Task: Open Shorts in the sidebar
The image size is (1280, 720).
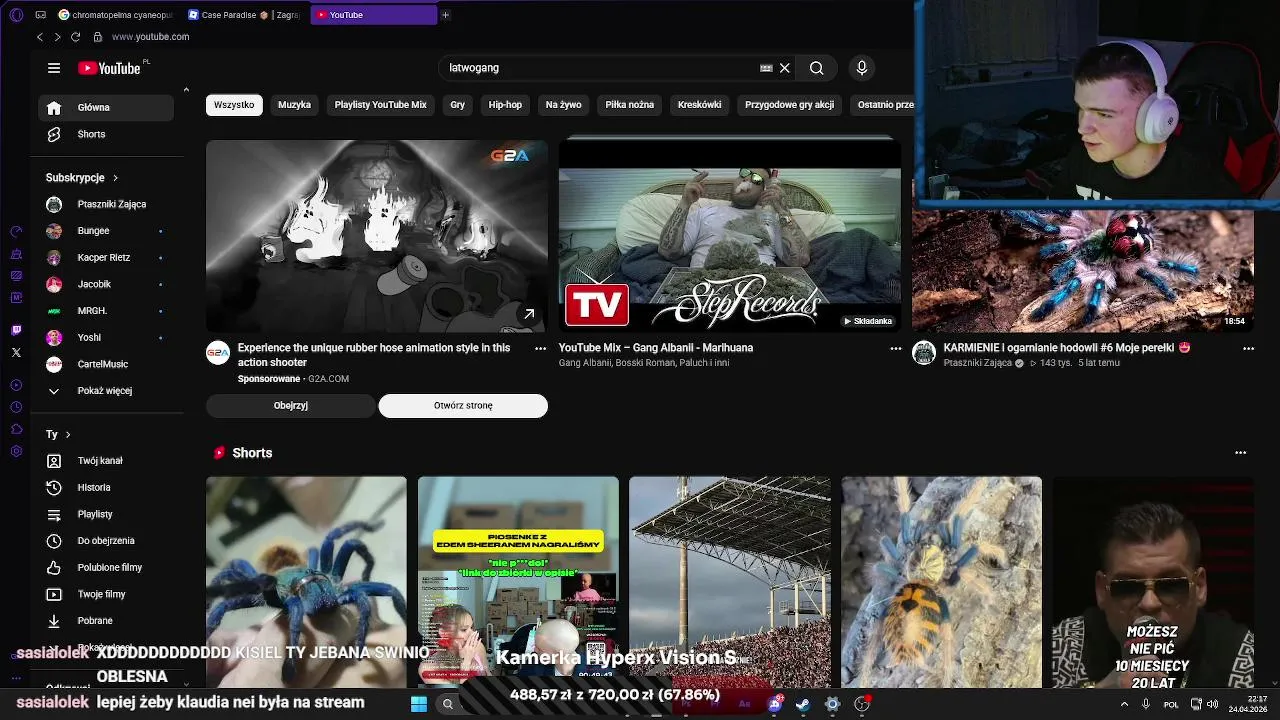Action: (x=105, y=134)
